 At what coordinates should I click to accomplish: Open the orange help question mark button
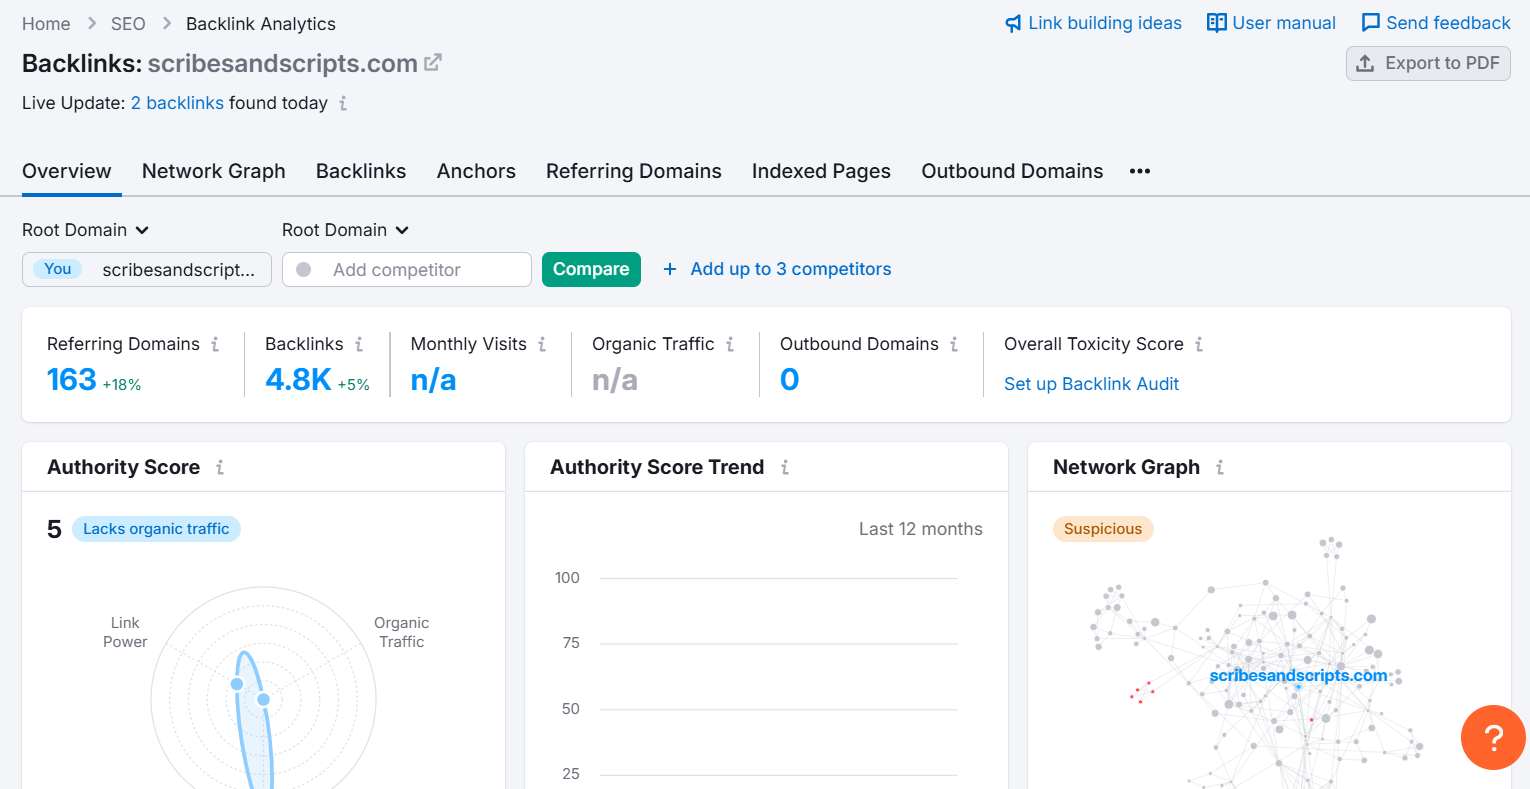coord(1493,738)
